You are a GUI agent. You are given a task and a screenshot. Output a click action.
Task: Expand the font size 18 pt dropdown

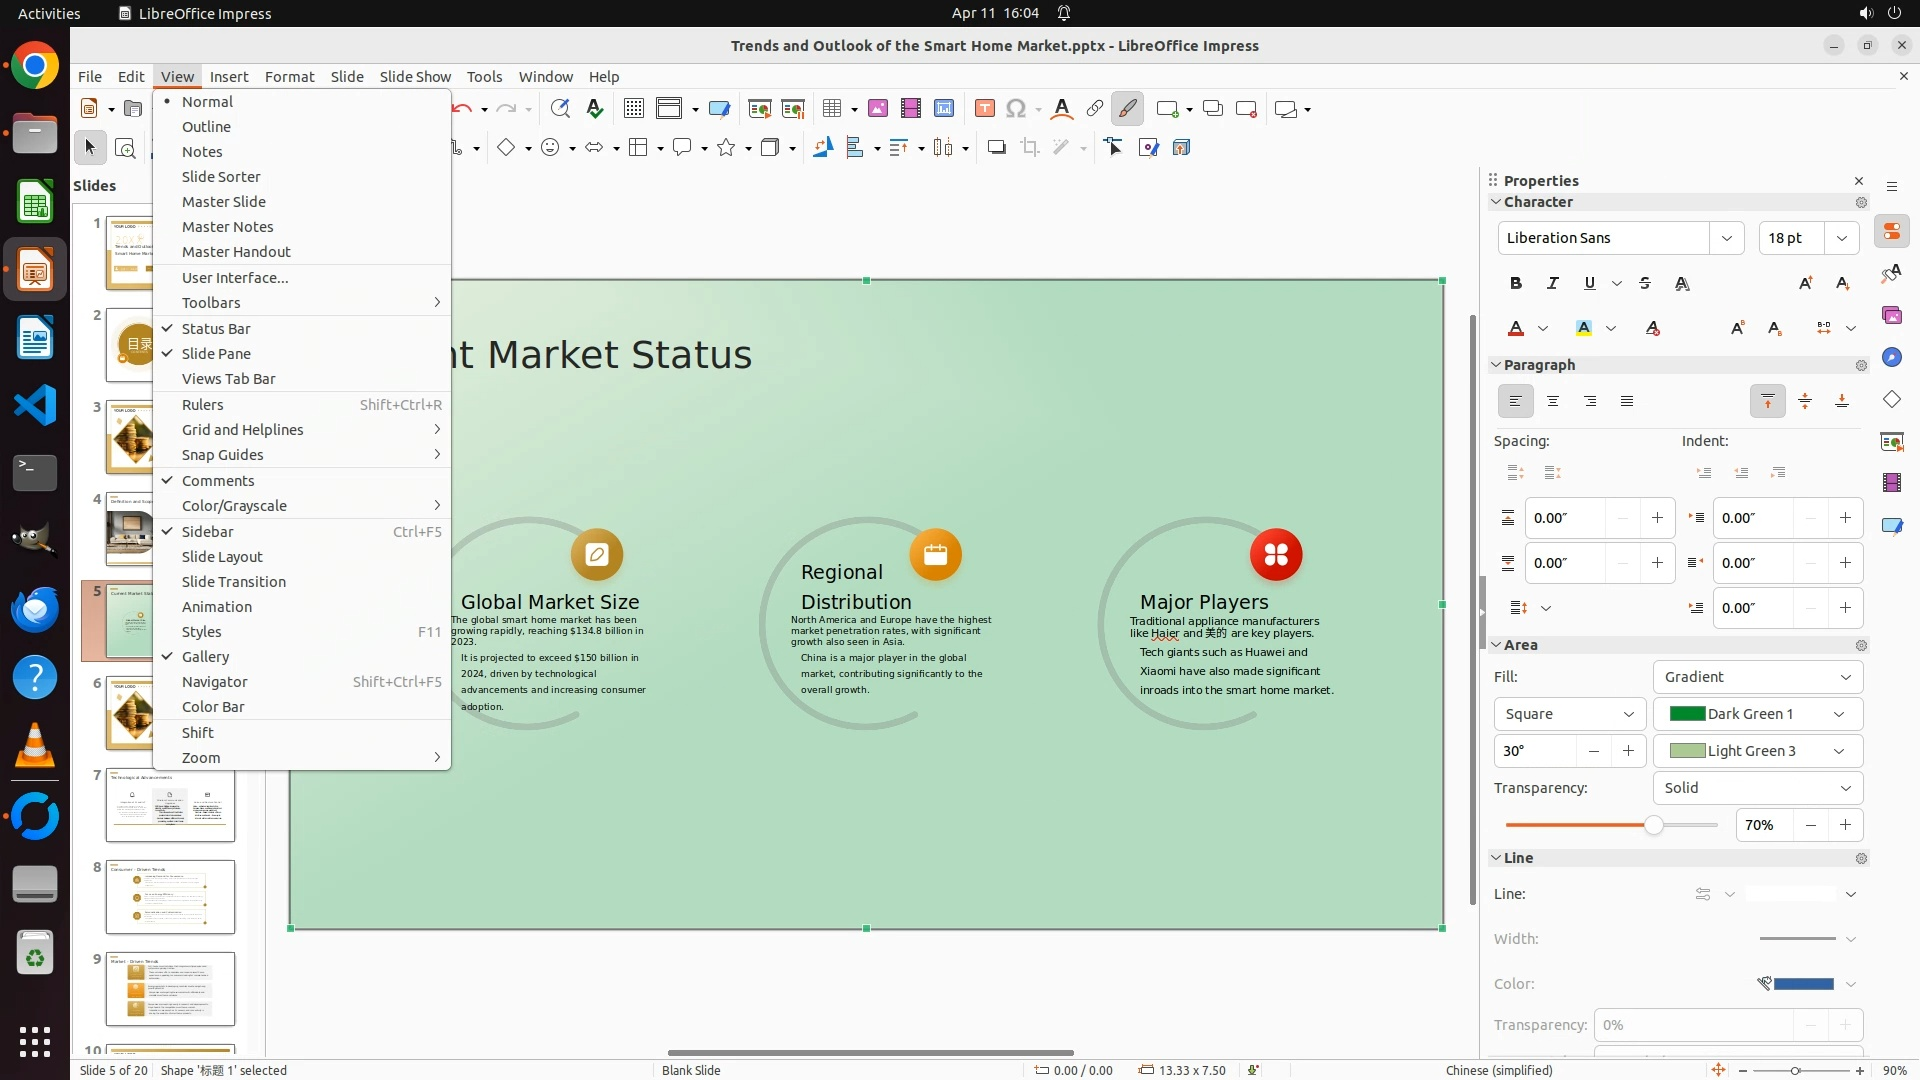(1842, 238)
